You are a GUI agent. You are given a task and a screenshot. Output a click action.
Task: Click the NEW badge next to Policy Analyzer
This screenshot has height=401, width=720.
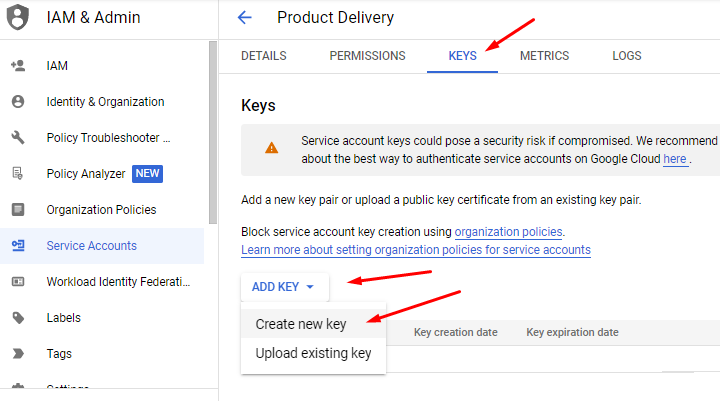click(147, 174)
